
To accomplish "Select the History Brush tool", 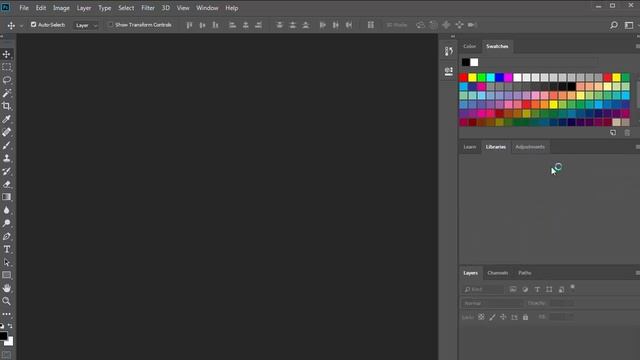I will coord(7,171).
